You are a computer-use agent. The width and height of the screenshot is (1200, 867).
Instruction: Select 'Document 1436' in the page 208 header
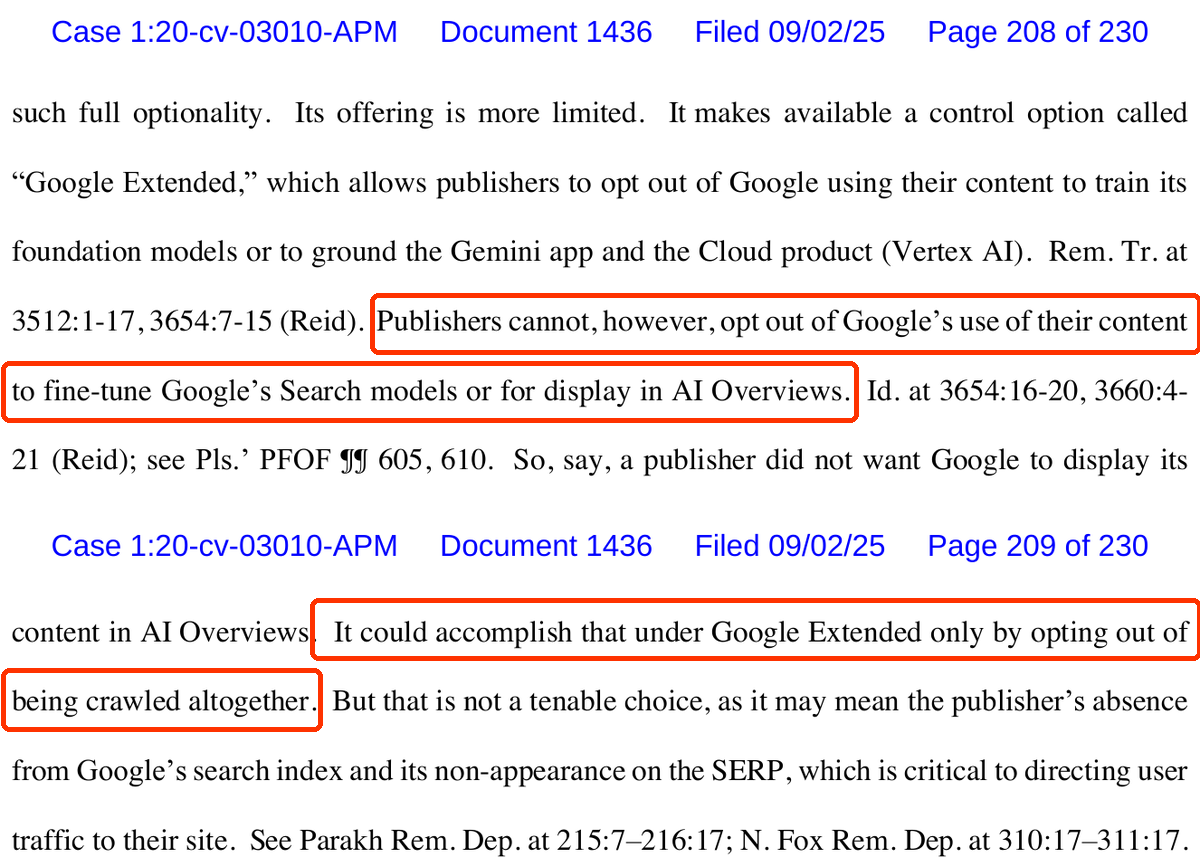[x=546, y=32]
